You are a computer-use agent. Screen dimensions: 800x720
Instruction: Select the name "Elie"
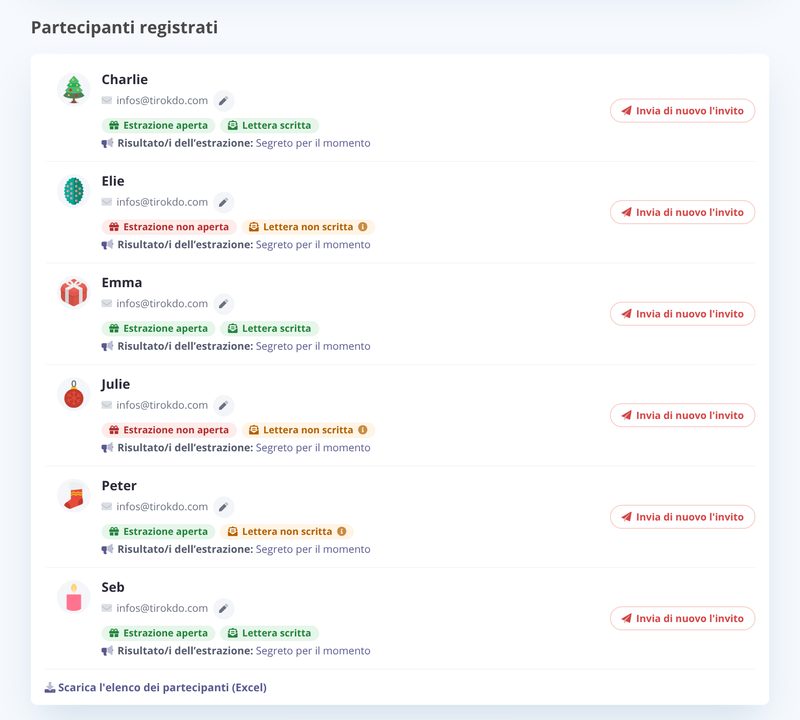pyautogui.click(x=113, y=181)
